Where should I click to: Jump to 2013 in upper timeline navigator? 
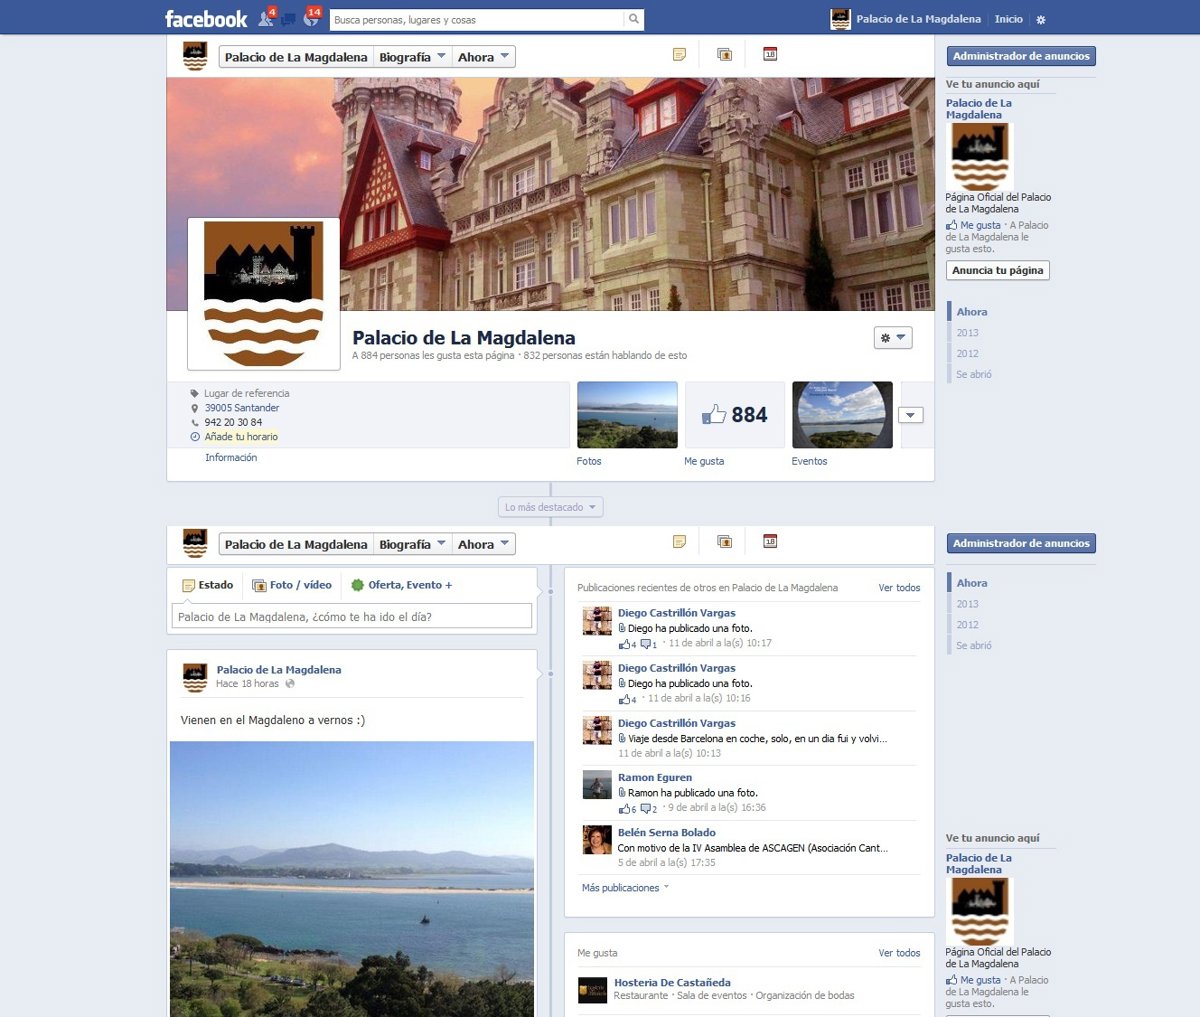(x=967, y=333)
